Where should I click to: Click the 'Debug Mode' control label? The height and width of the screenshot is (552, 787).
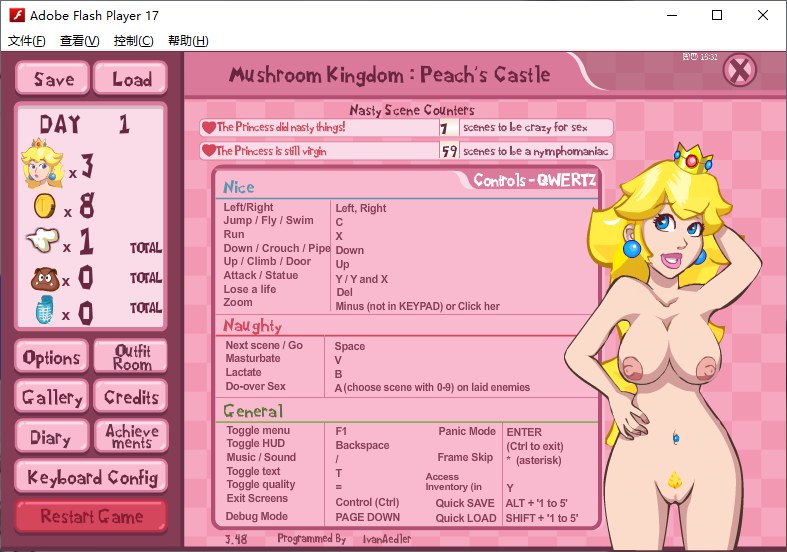coord(256,516)
